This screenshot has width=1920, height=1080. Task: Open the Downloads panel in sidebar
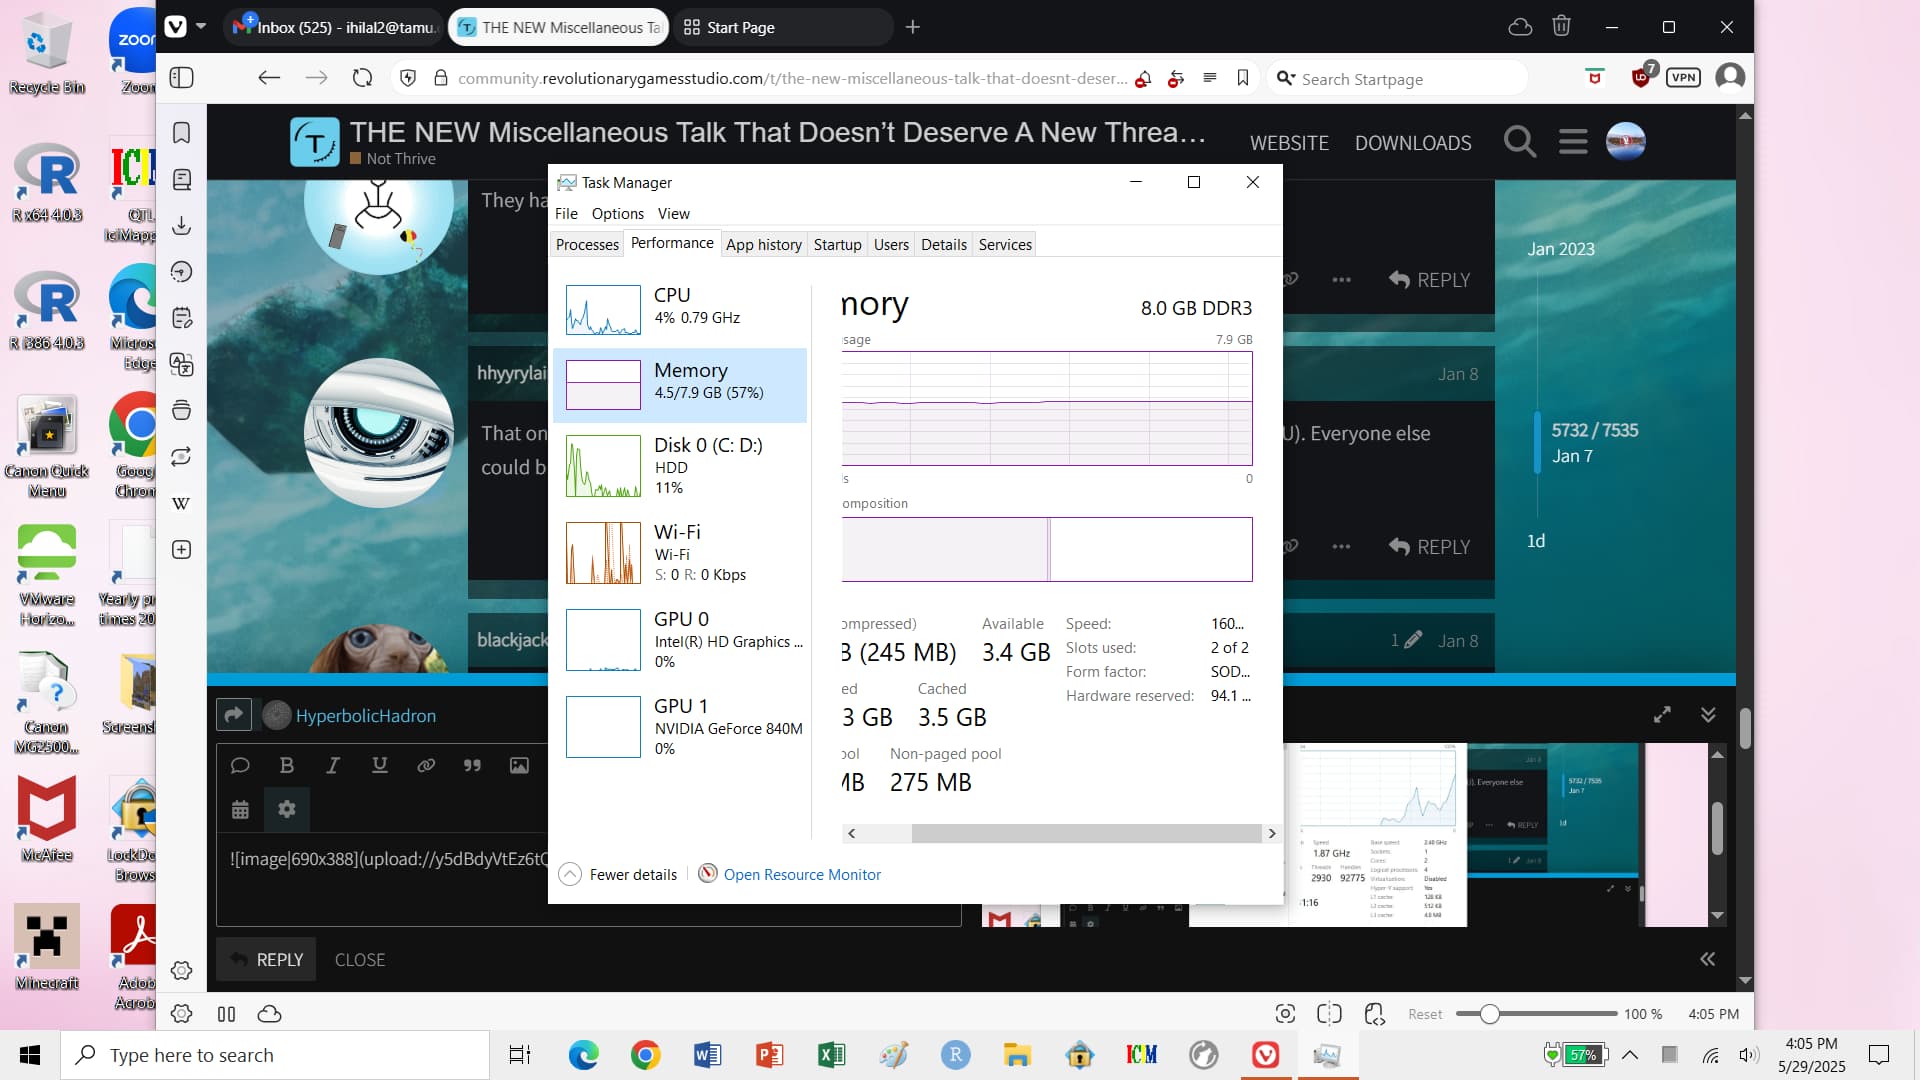point(181,226)
